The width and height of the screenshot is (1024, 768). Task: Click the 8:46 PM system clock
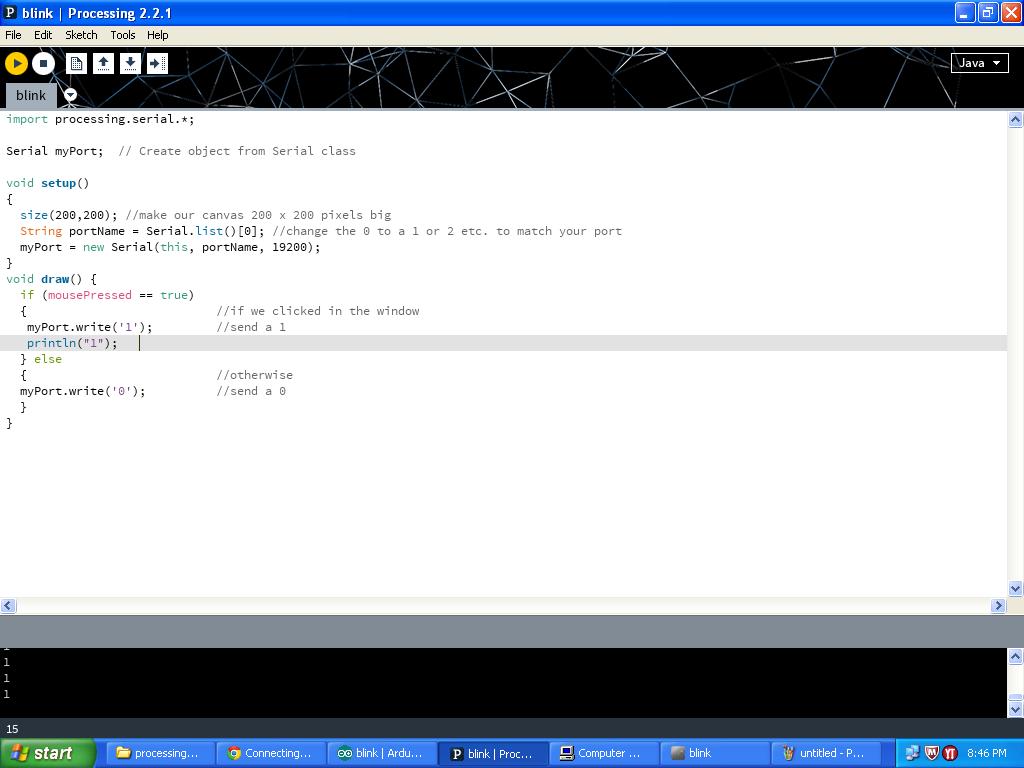tap(987, 754)
